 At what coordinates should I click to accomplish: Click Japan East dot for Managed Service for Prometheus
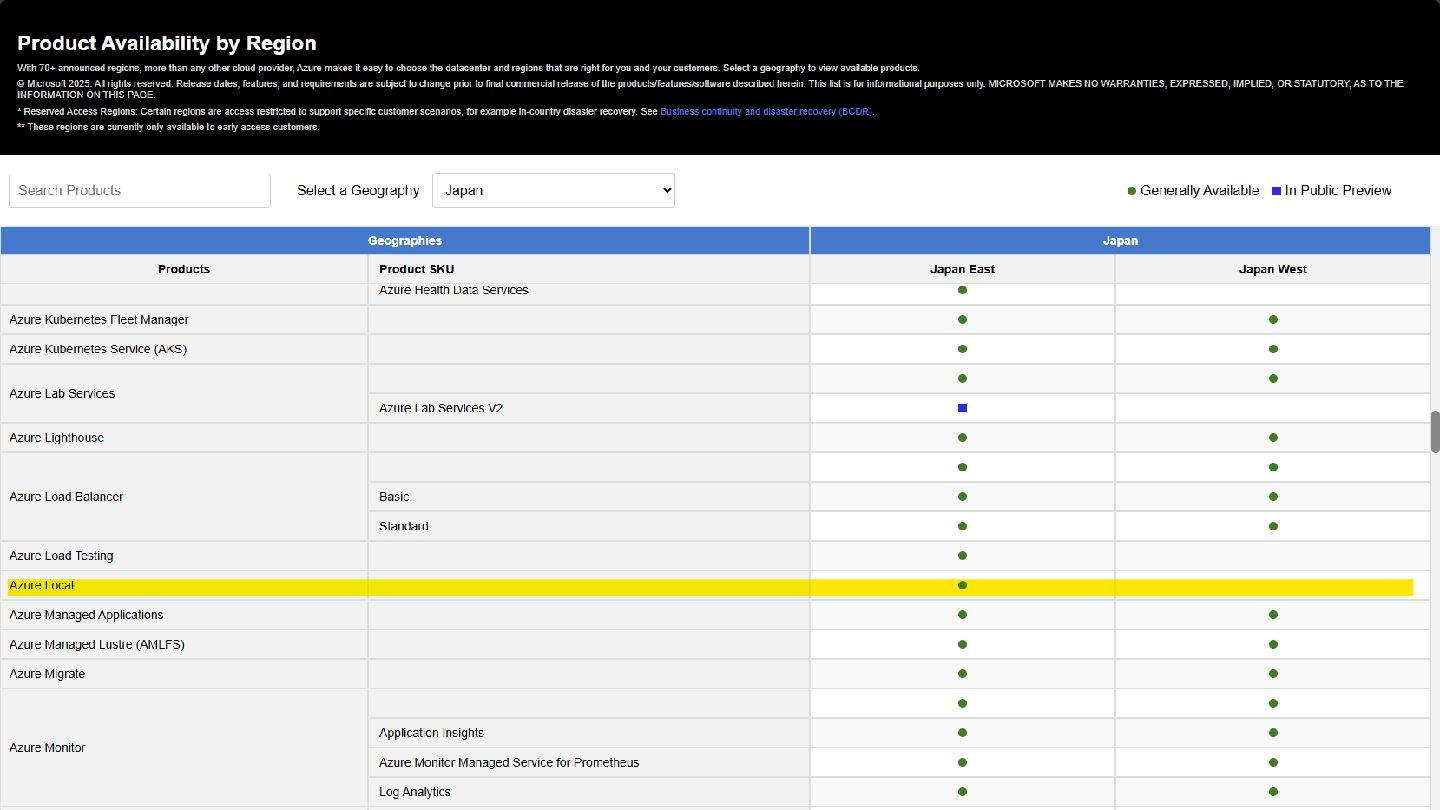(962, 762)
